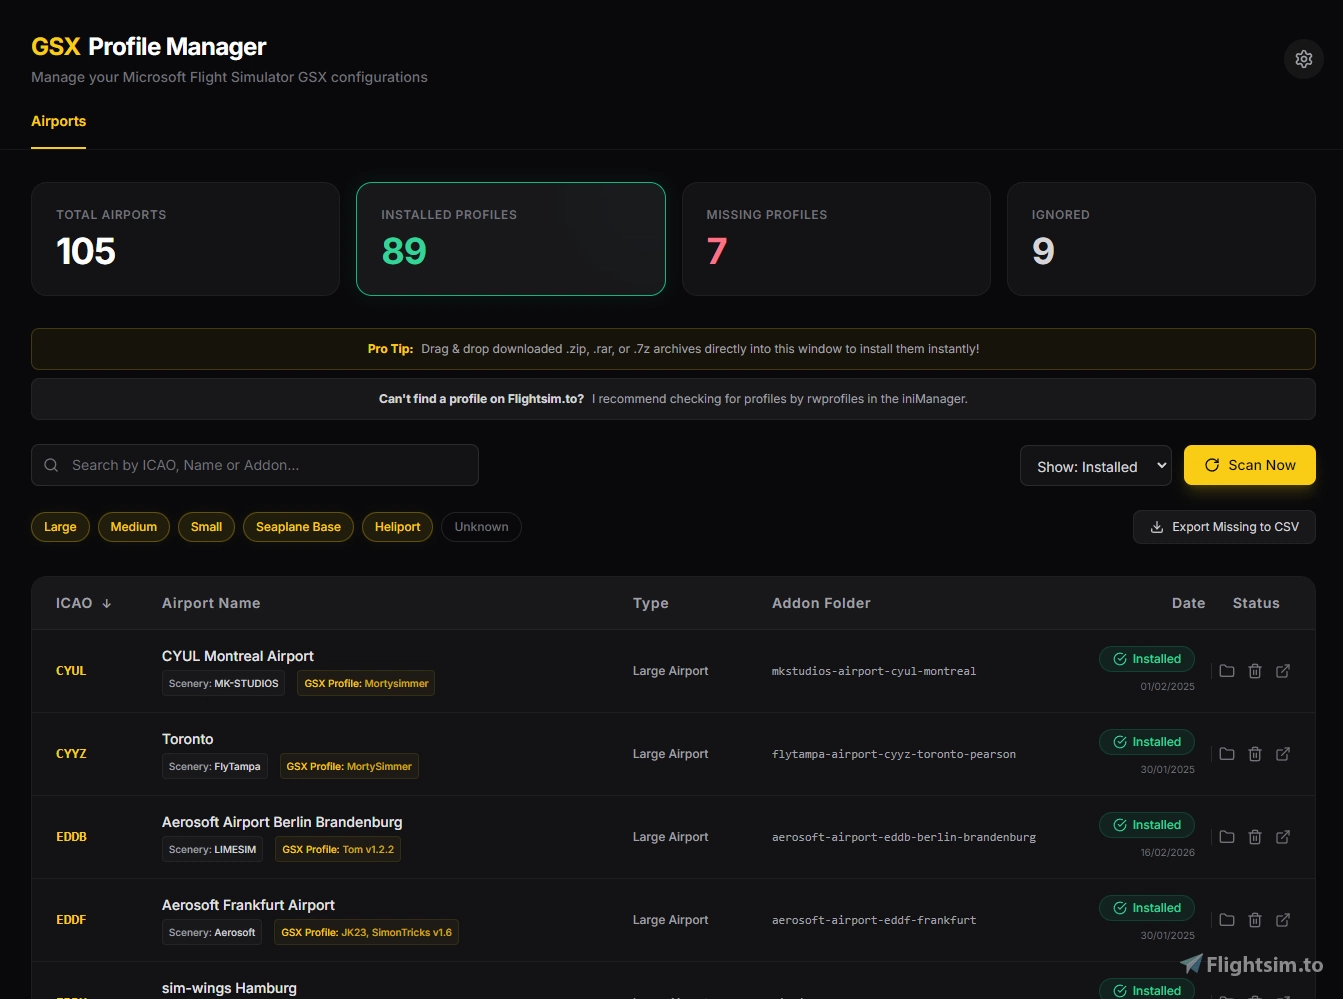Toggle the Heliport filter chip
Image resolution: width=1343 pixels, height=999 pixels.
pos(397,527)
